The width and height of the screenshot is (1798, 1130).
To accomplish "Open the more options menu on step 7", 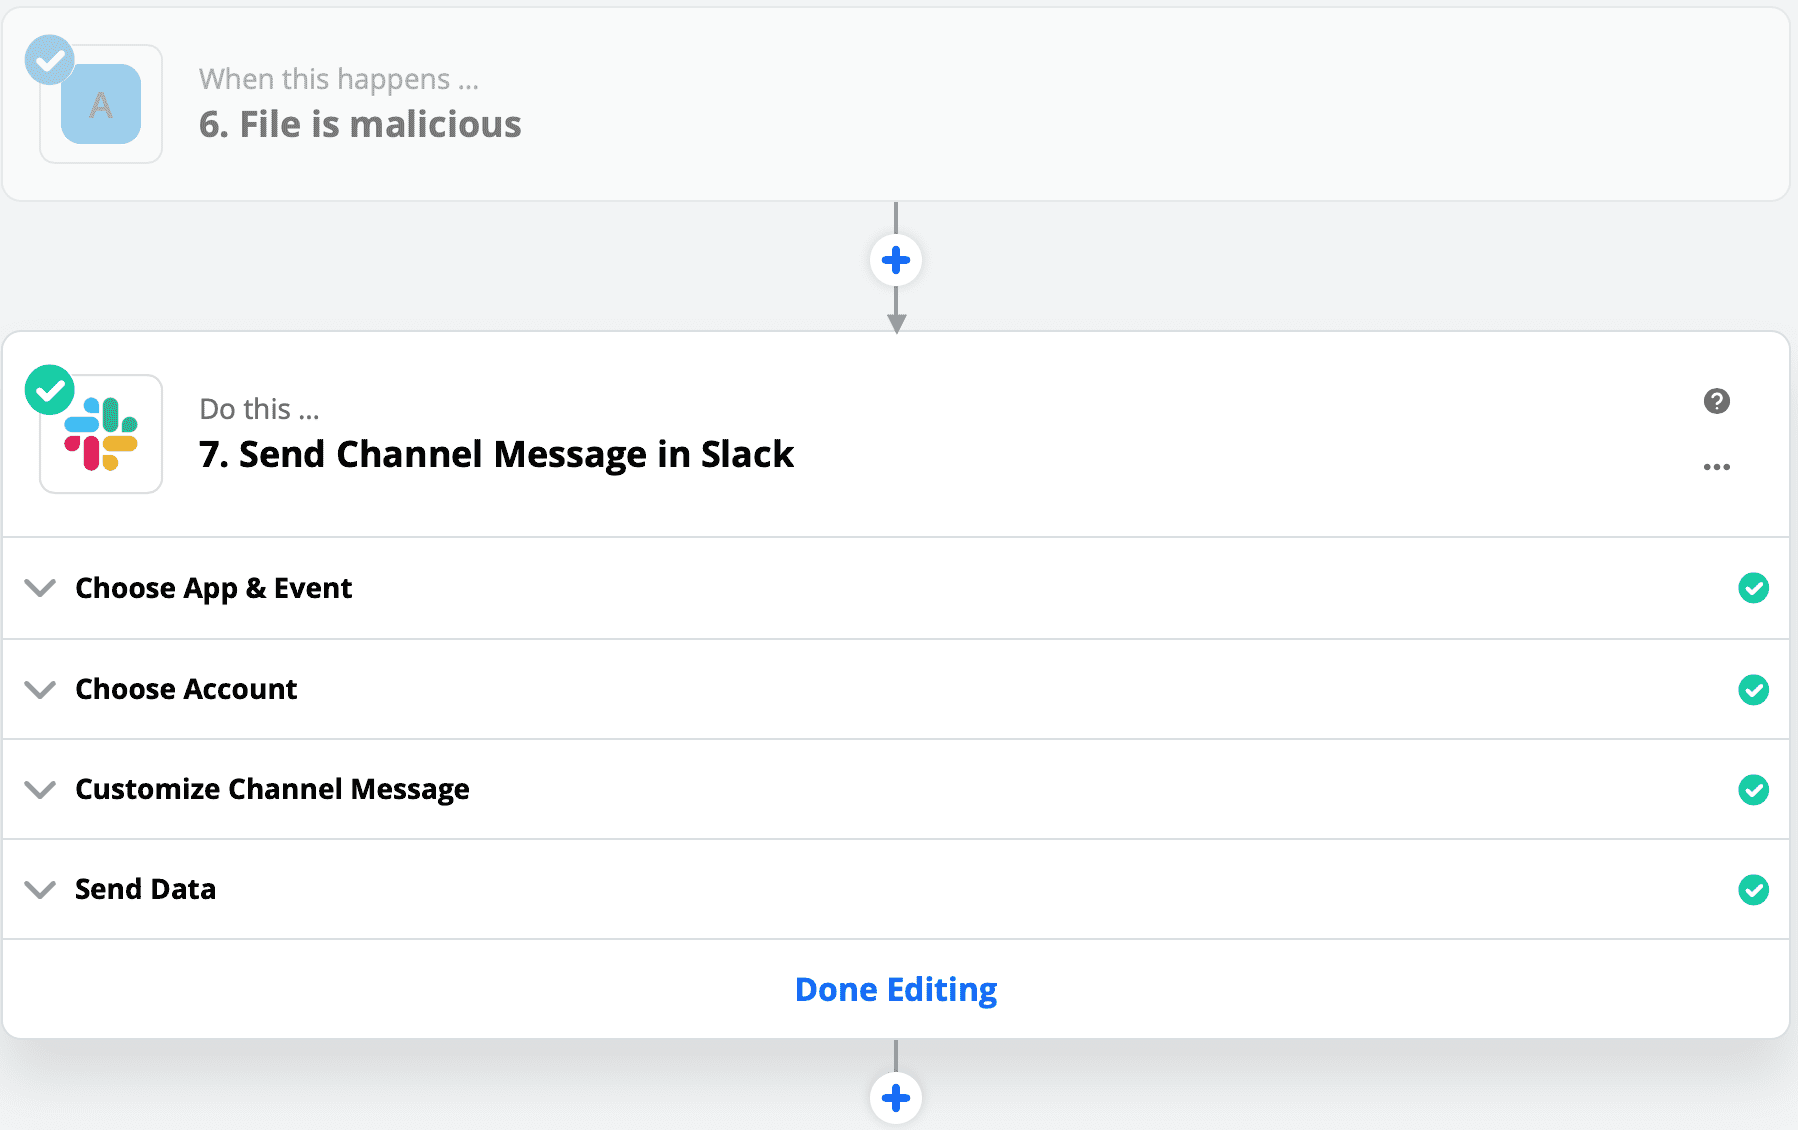I will (1717, 465).
